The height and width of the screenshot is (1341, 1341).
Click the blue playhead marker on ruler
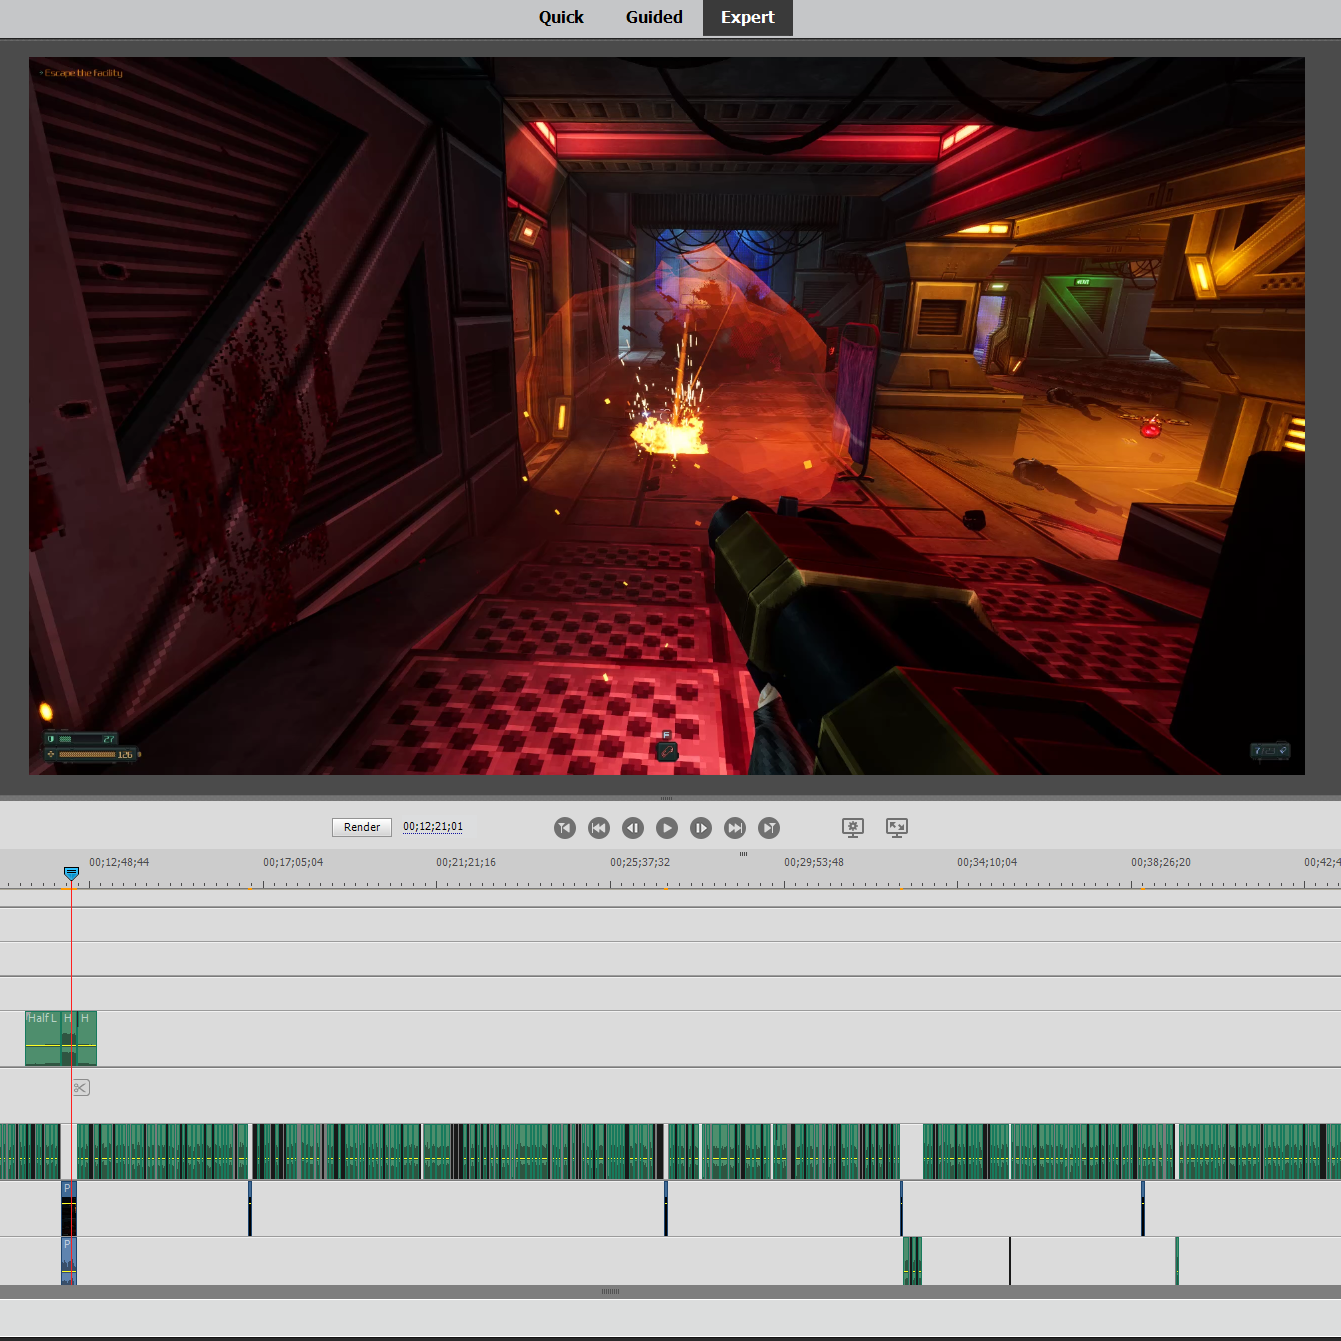(x=71, y=874)
